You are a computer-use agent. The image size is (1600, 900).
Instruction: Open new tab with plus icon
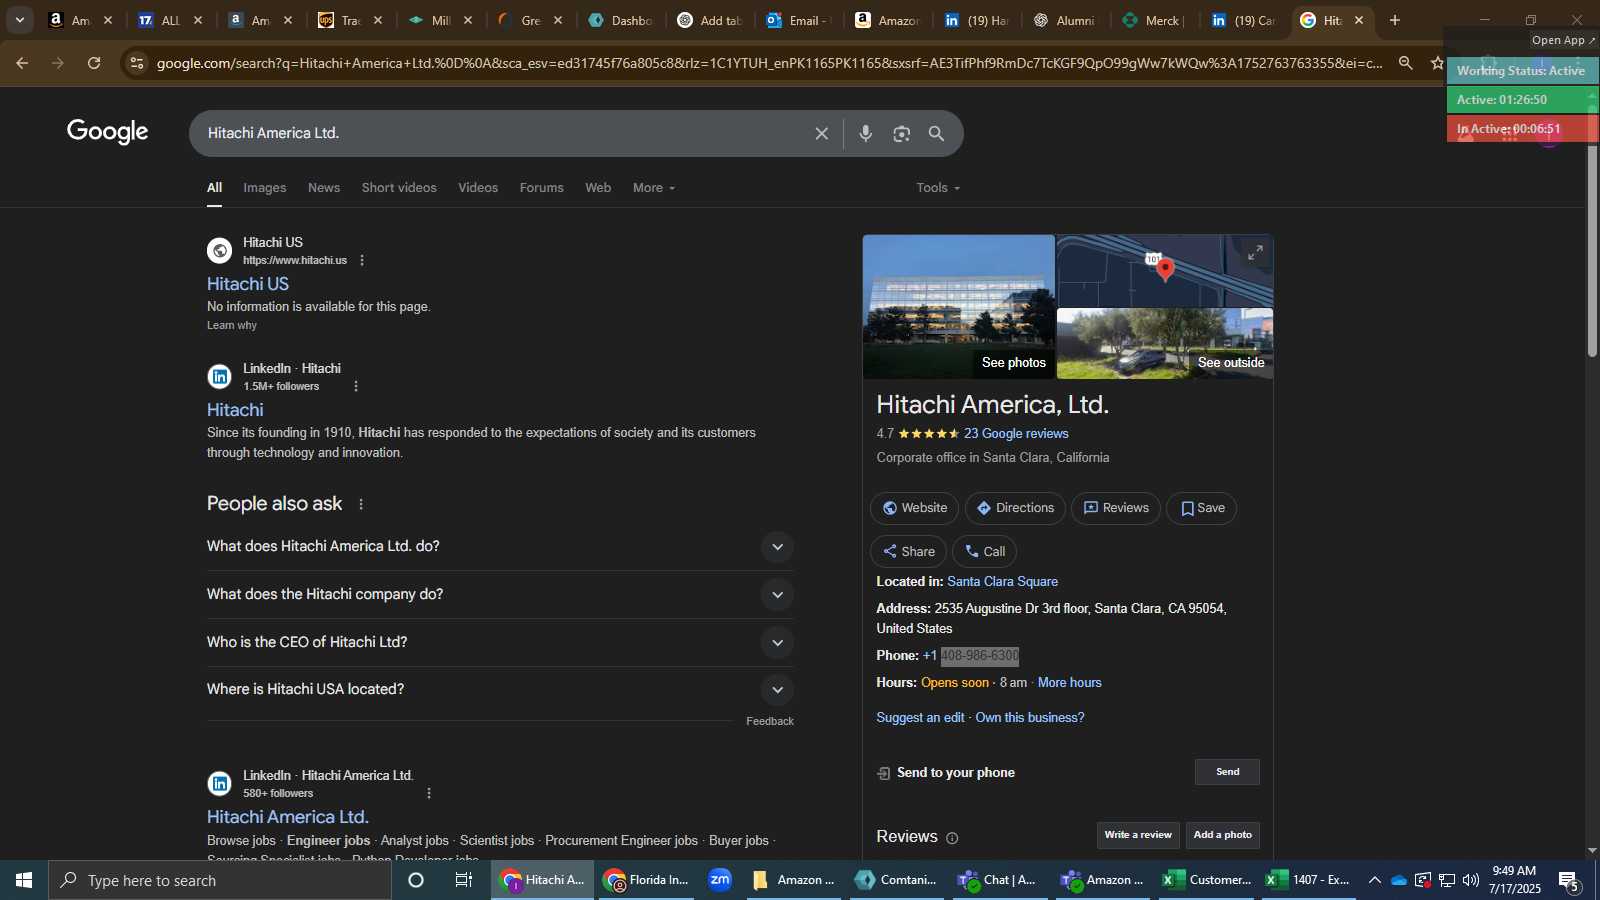tap(1395, 20)
